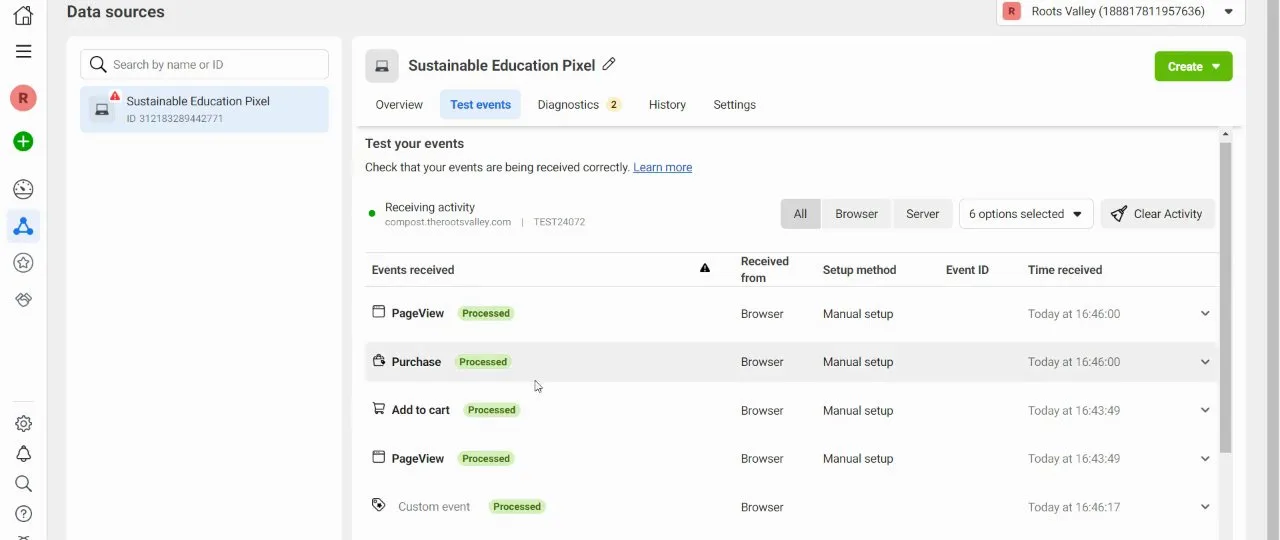The image size is (1280, 540).
Task: Open the Home icon in left sidebar
Action: tap(23, 15)
